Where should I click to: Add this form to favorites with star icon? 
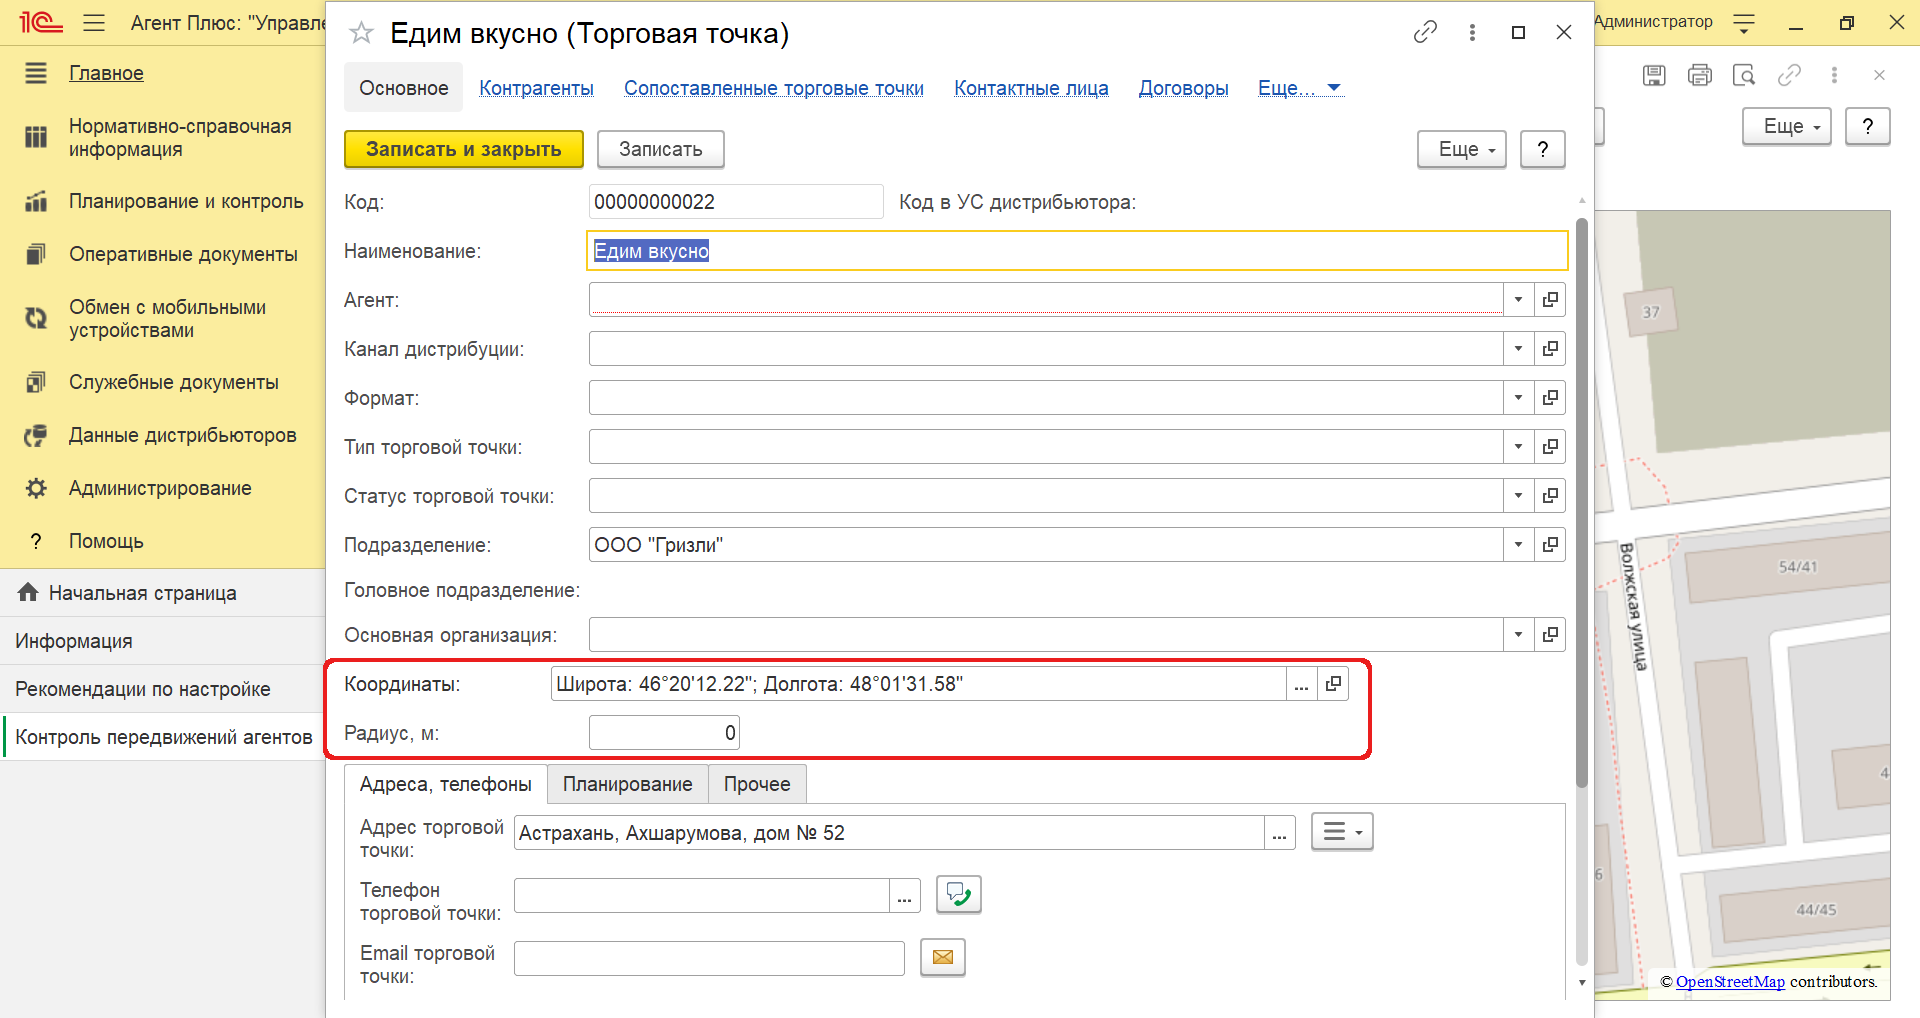361,33
